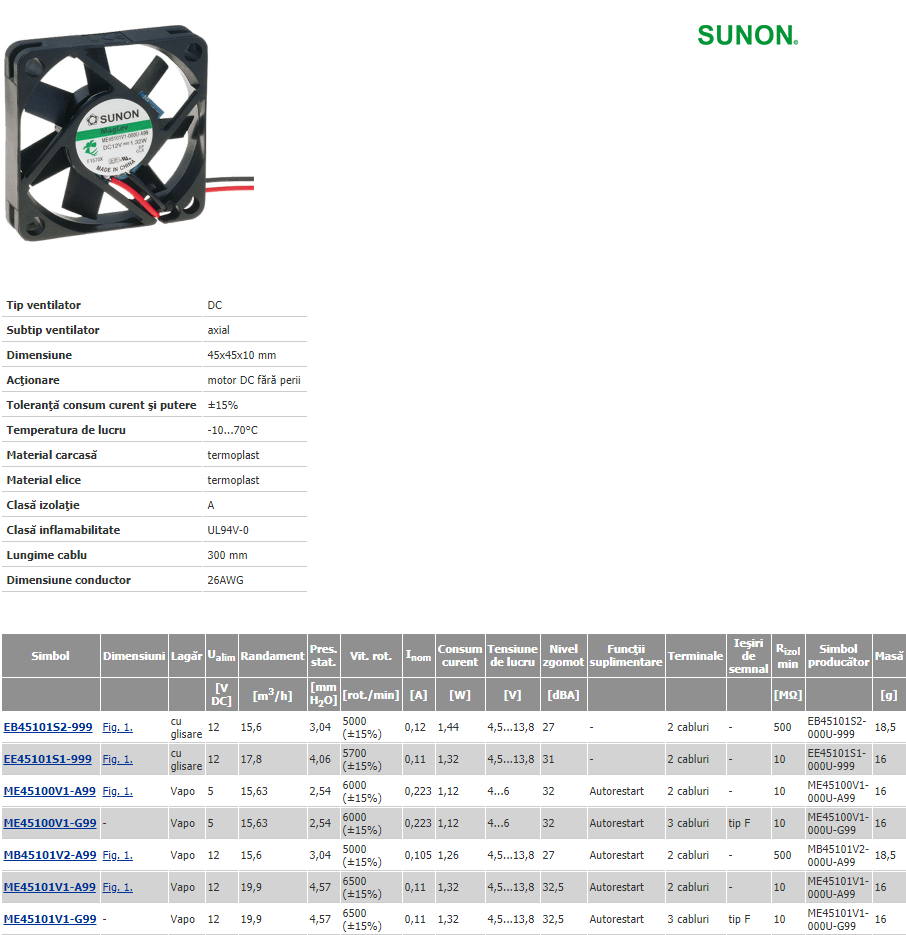Select manufacturer symbol 'MB45101V2-000U-A99' cell
The image size is (906, 935).
838,855
